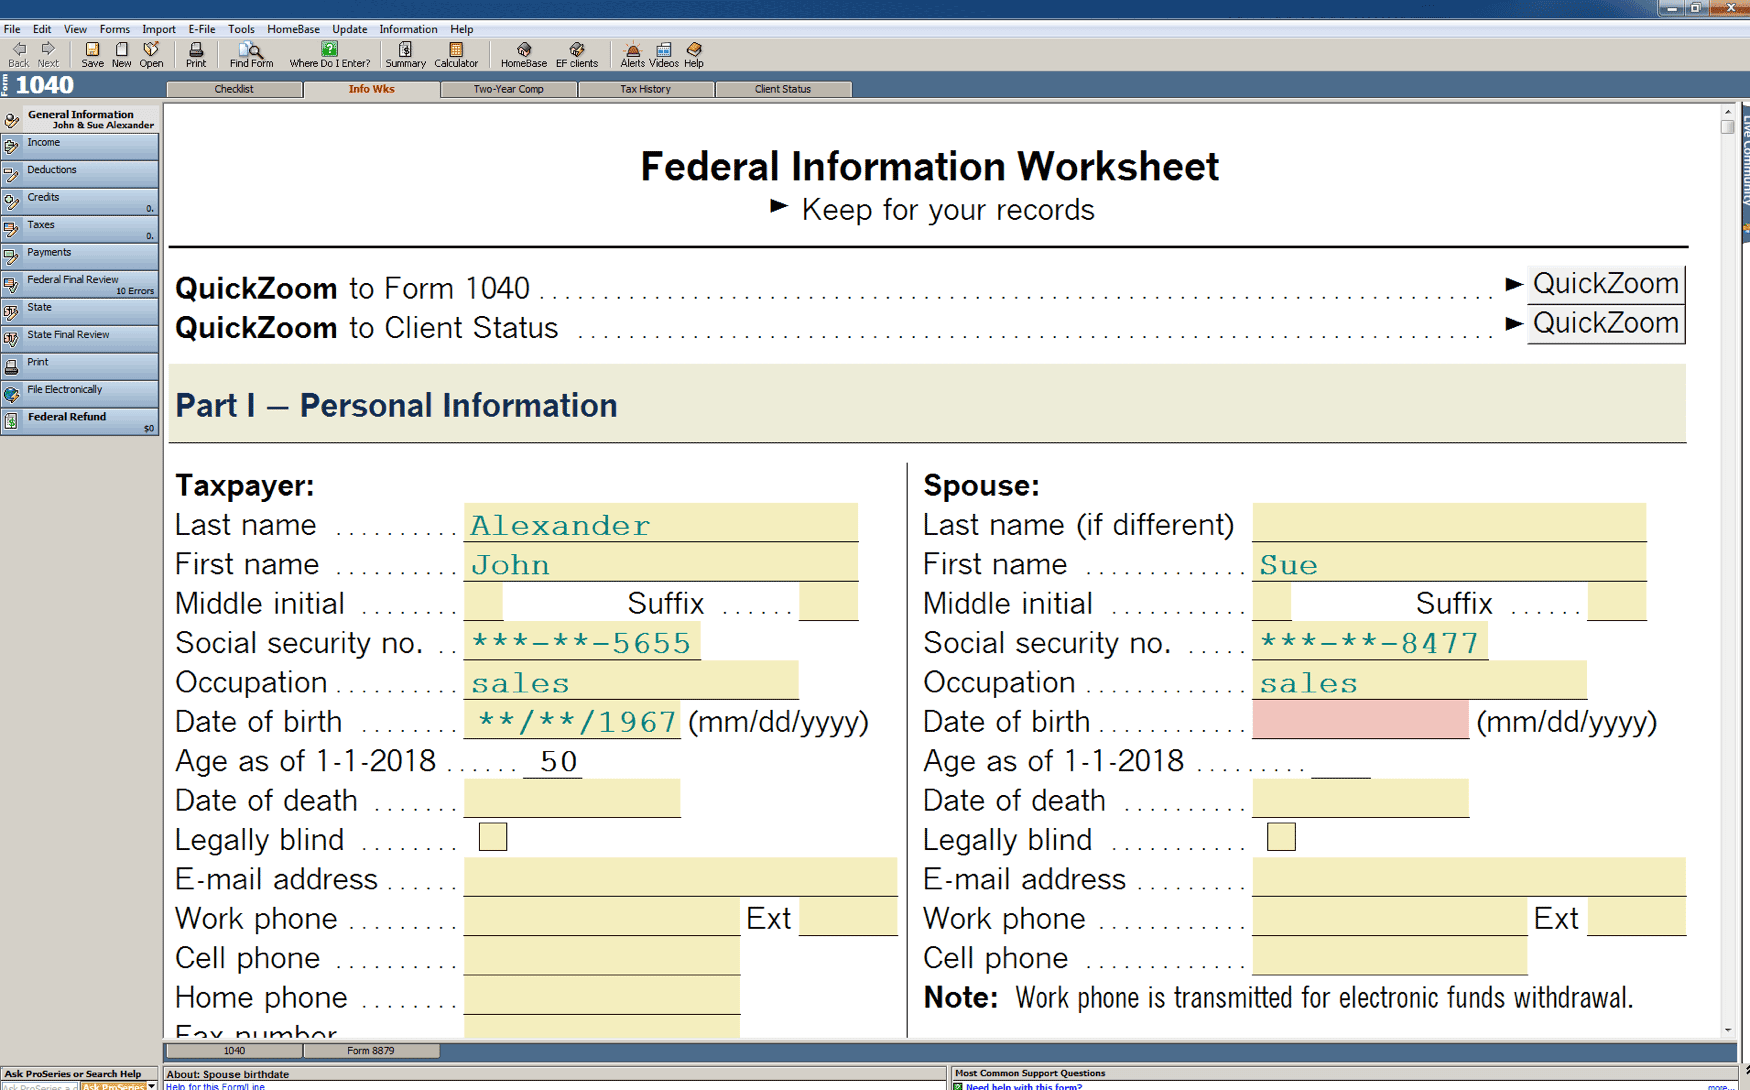Select Deductions section in sidebar
The image size is (1750, 1090).
click(80, 173)
